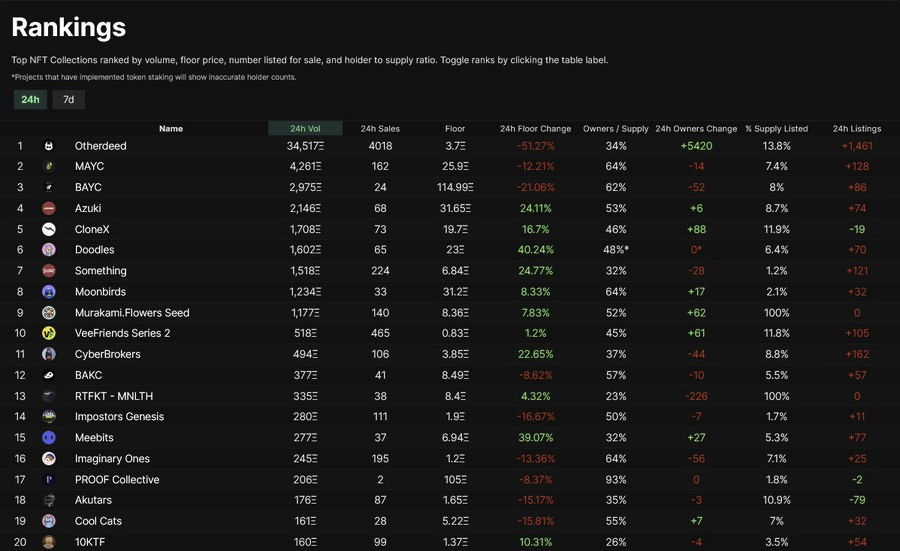Image resolution: width=900 pixels, height=551 pixels.
Task: Open the Akutars avatar icon
Action: pyautogui.click(x=49, y=500)
